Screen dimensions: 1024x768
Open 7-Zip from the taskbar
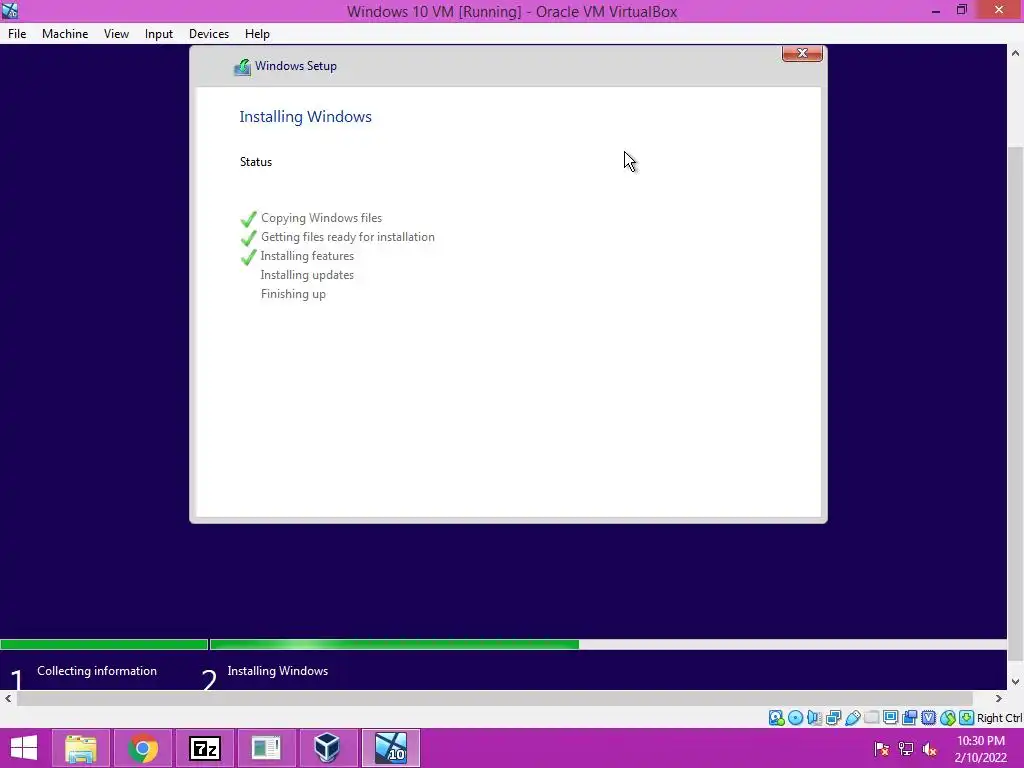(x=204, y=748)
